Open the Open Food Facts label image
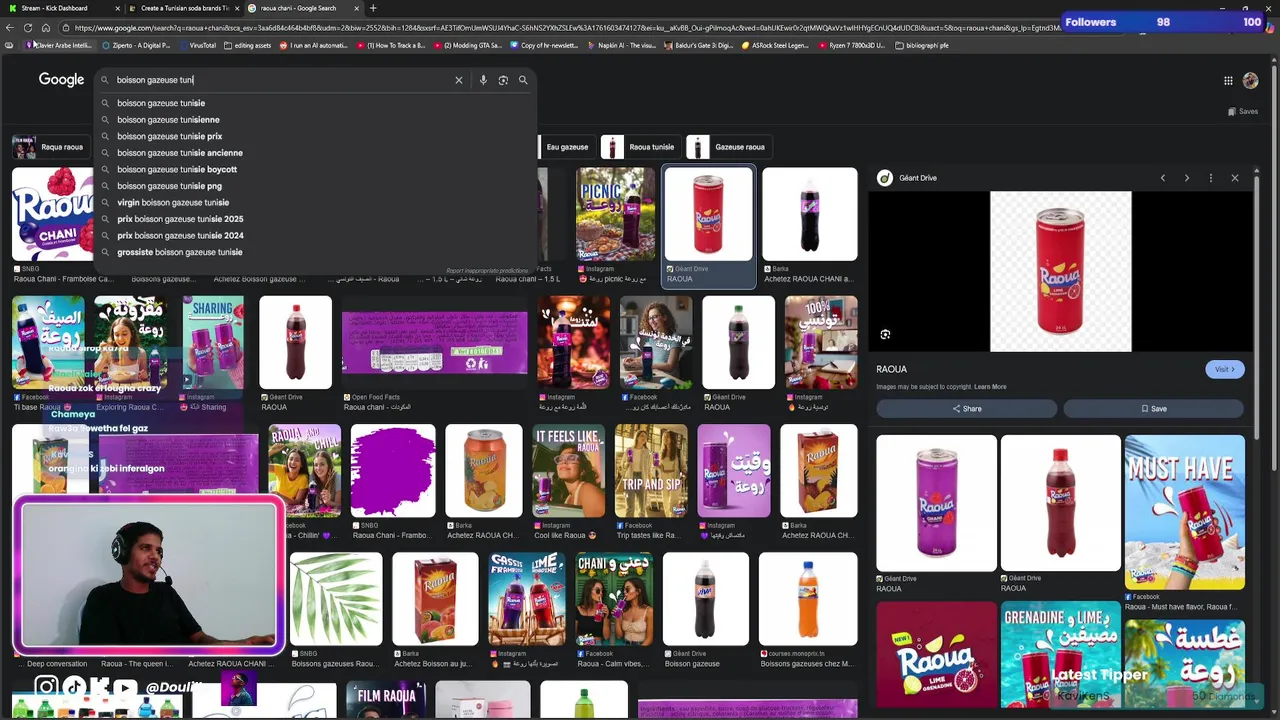Viewport: 1280px width, 720px height. click(x=434, y=342)
